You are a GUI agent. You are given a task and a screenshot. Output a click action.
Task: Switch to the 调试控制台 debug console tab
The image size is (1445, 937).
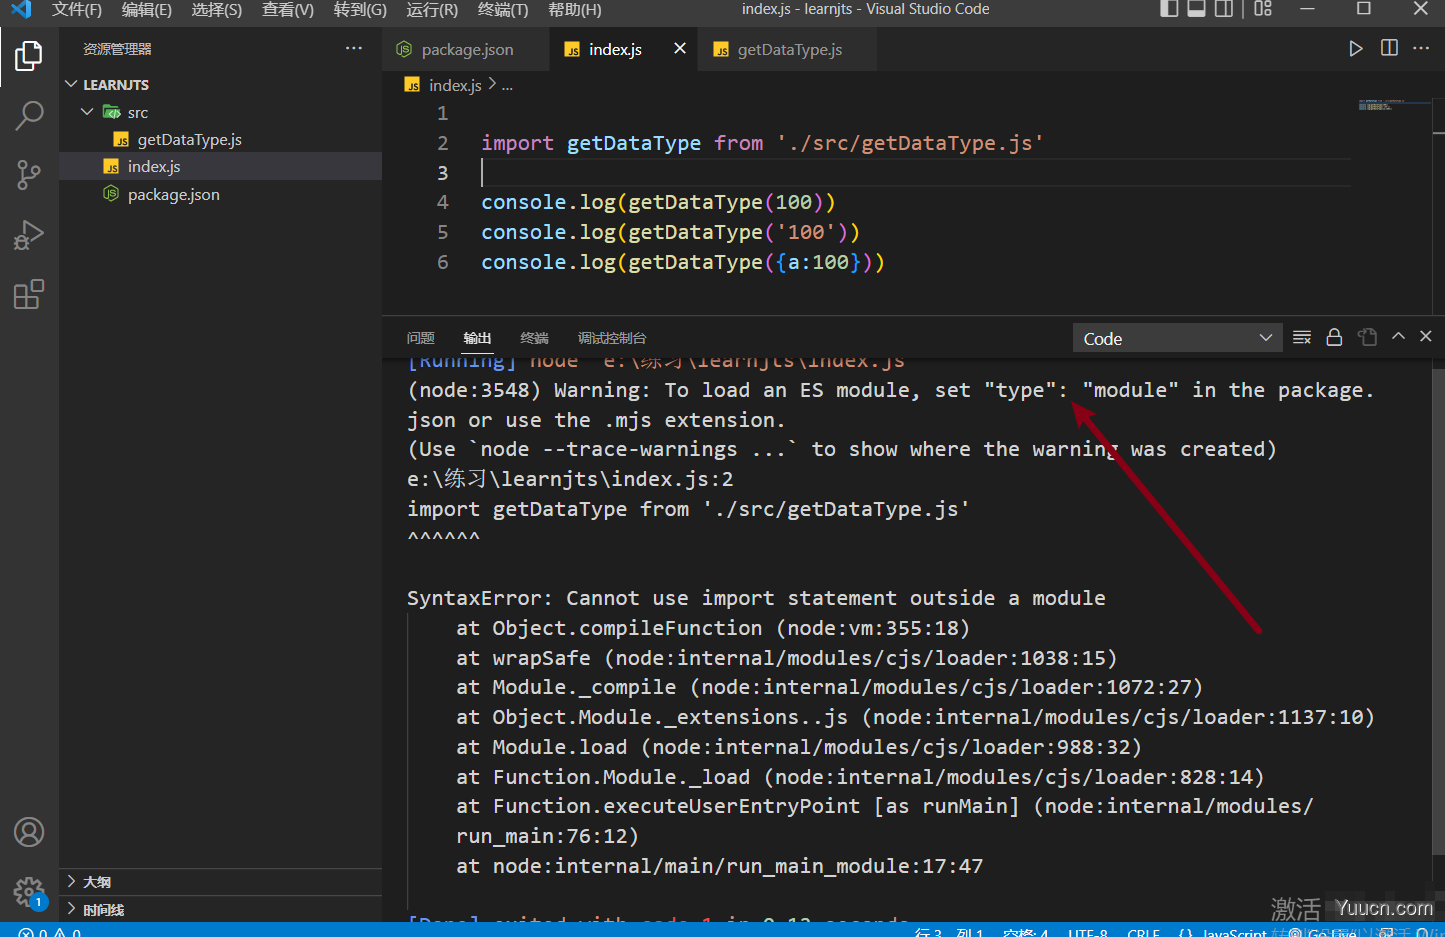pyautogui.click(x=612, y=338)
